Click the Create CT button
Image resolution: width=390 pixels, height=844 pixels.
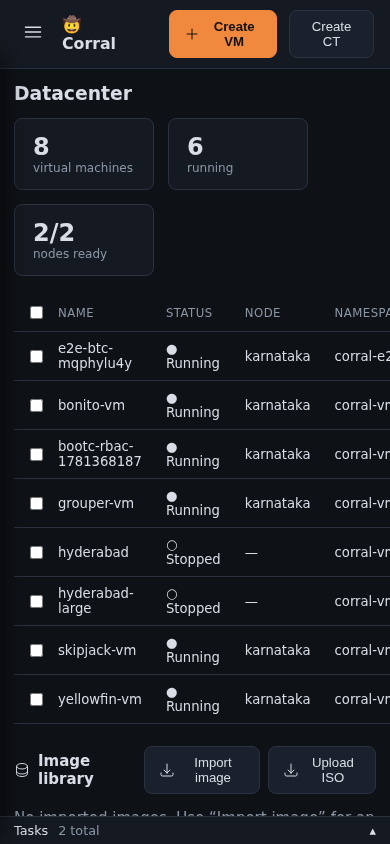pos(331,34)
